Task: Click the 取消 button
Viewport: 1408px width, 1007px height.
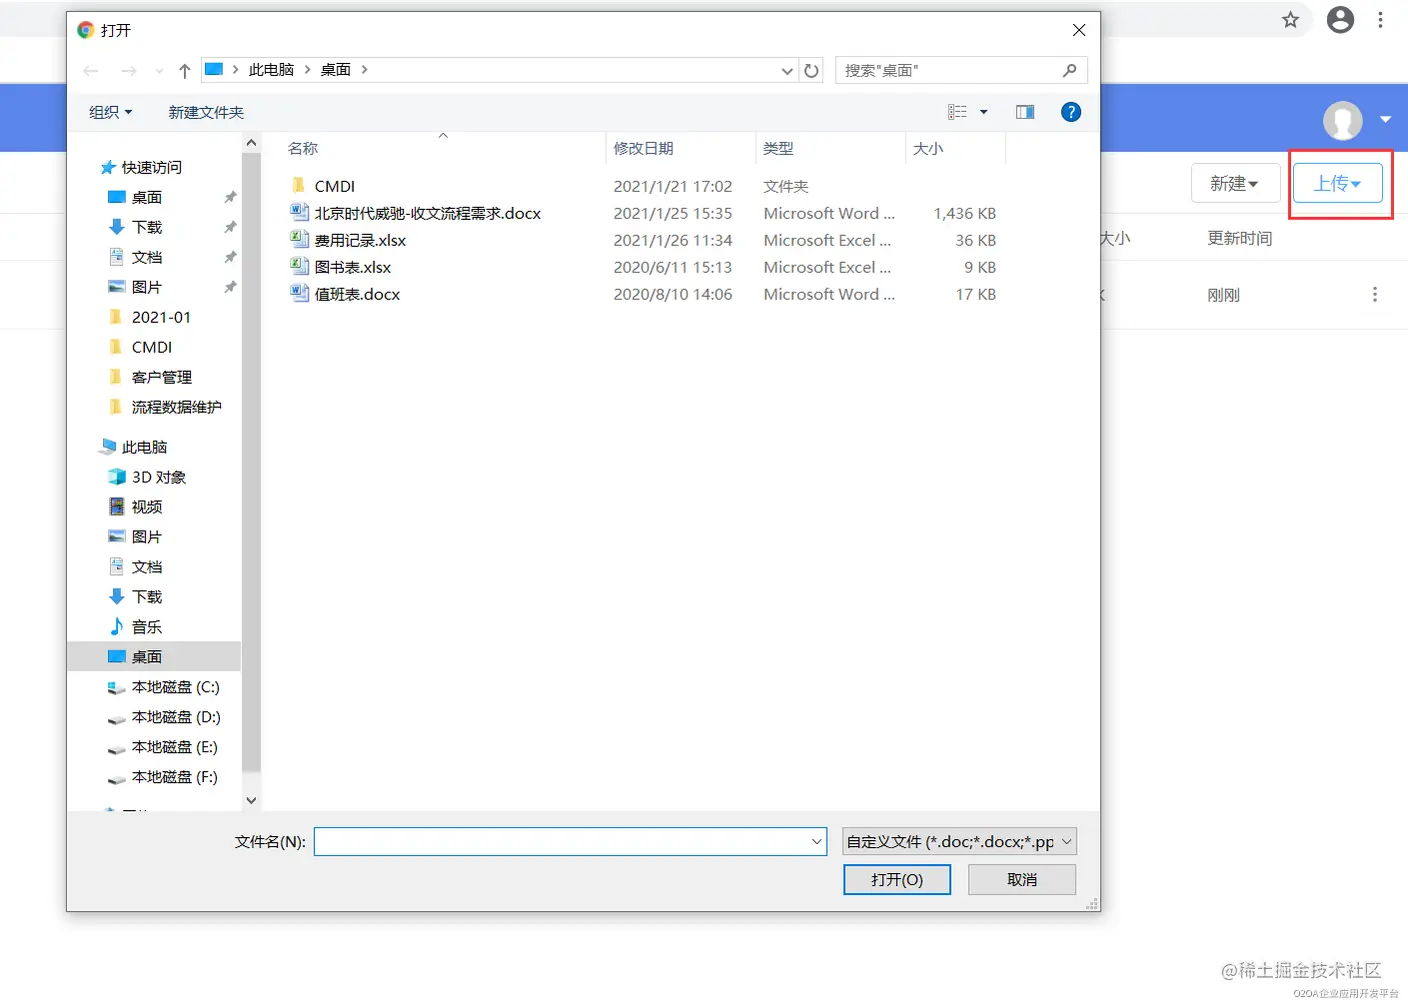Action: point(1022,880)
